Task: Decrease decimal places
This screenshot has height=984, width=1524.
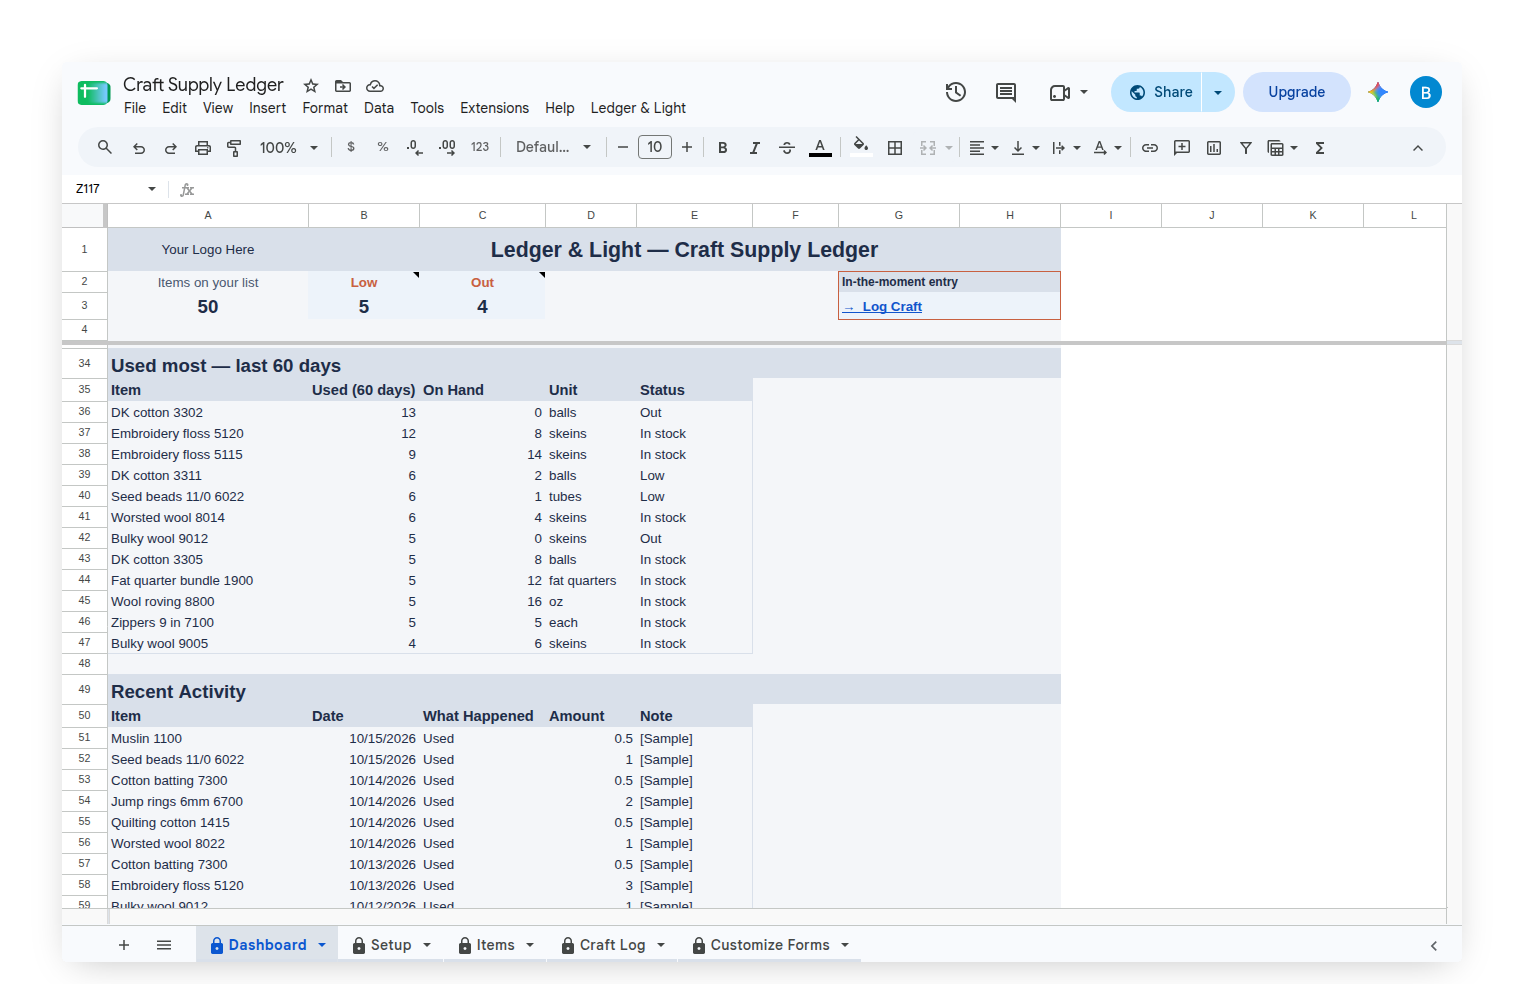Action: click(x=415, y=147)
